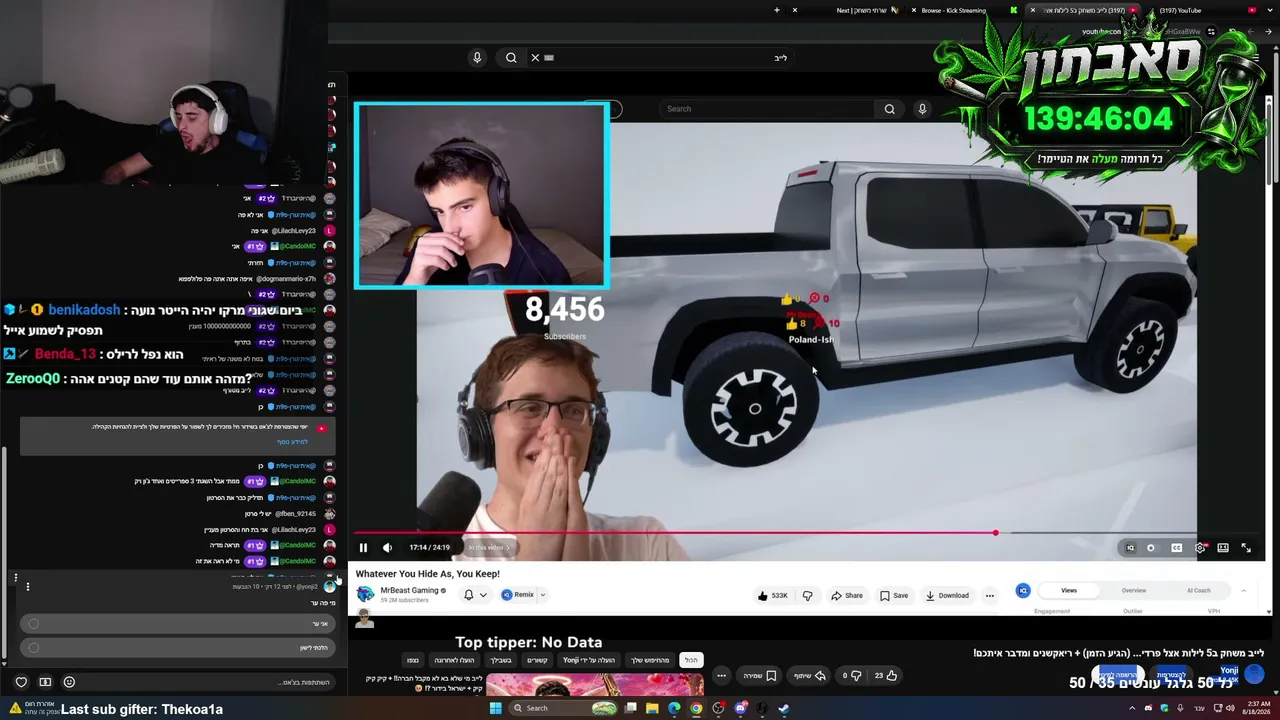The width and height of the screenshot is (1280, 720).
Task: Open the MrBeast Gaming channel avatar
Action: click(365, 594)
